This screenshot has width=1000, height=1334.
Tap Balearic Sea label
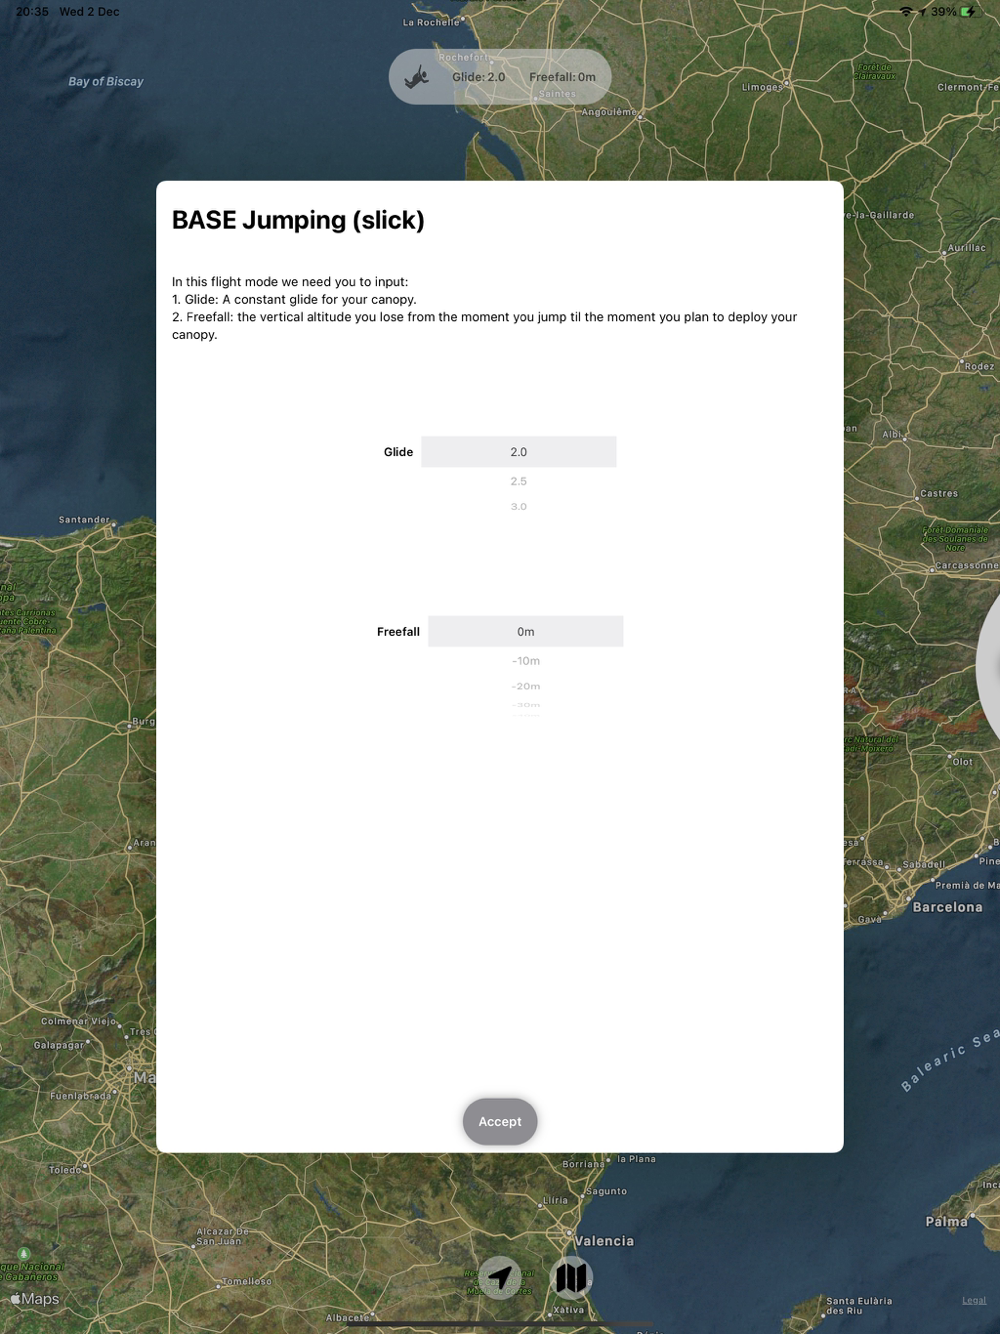coord(949,1060)
